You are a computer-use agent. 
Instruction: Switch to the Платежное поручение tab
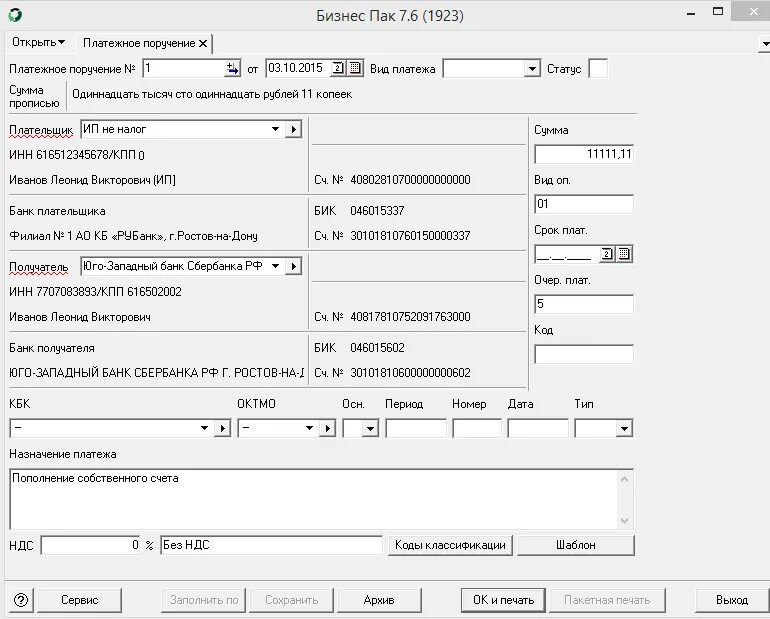139,43
